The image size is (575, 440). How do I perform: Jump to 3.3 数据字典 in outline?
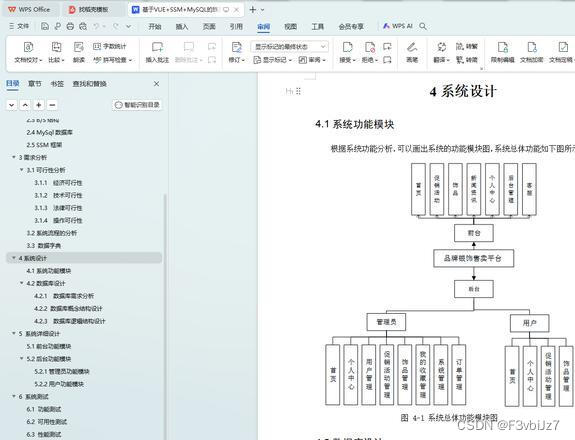[44, 245]
